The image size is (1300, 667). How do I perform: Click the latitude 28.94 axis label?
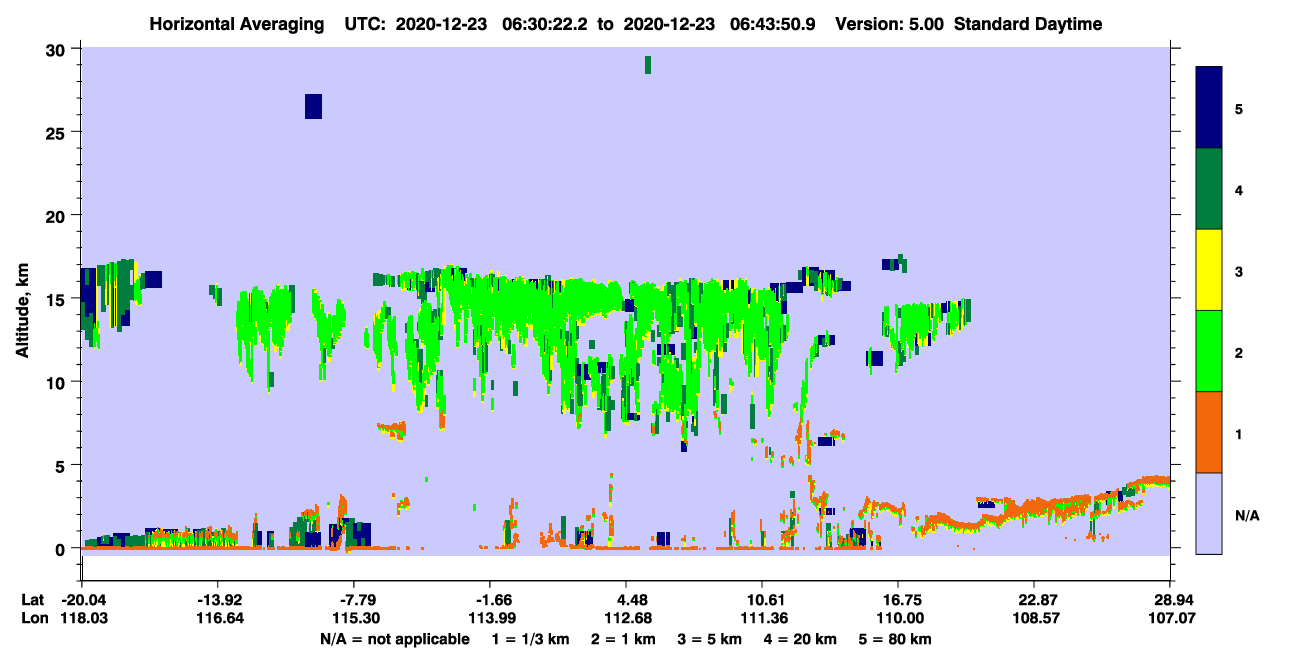pyautogui.click(x=1171, y=599)
